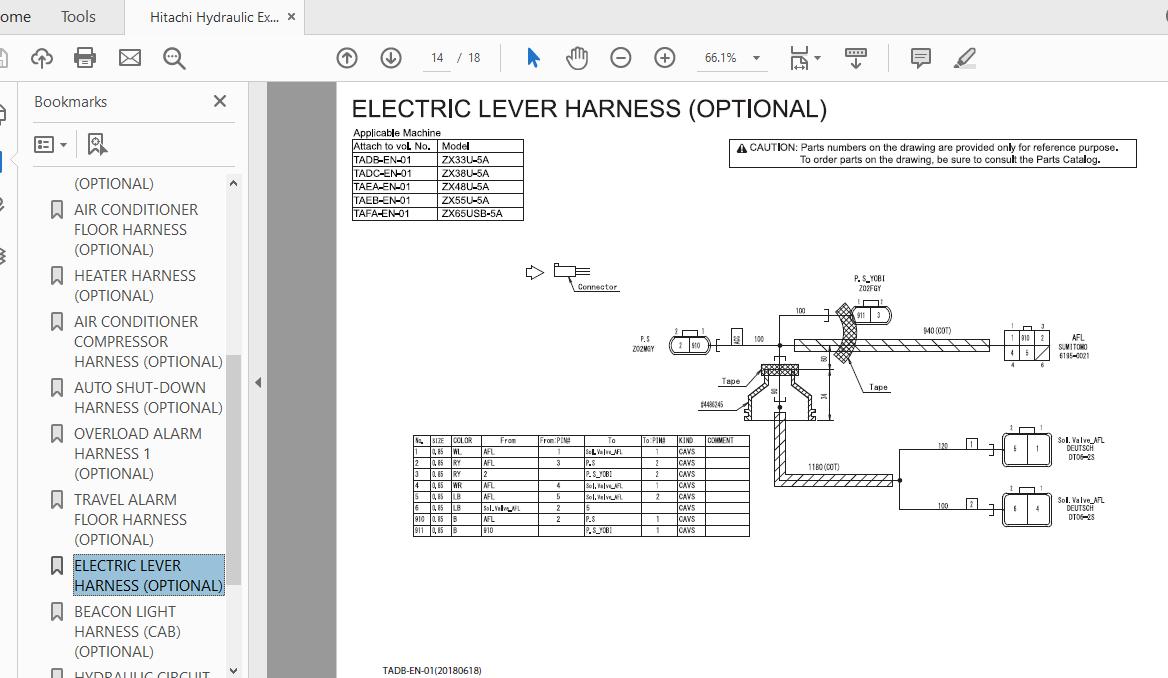Click bookmark icon beside TRAVEL ALARM FLOOR HARNESS
1168x678 pixels.
57,499
